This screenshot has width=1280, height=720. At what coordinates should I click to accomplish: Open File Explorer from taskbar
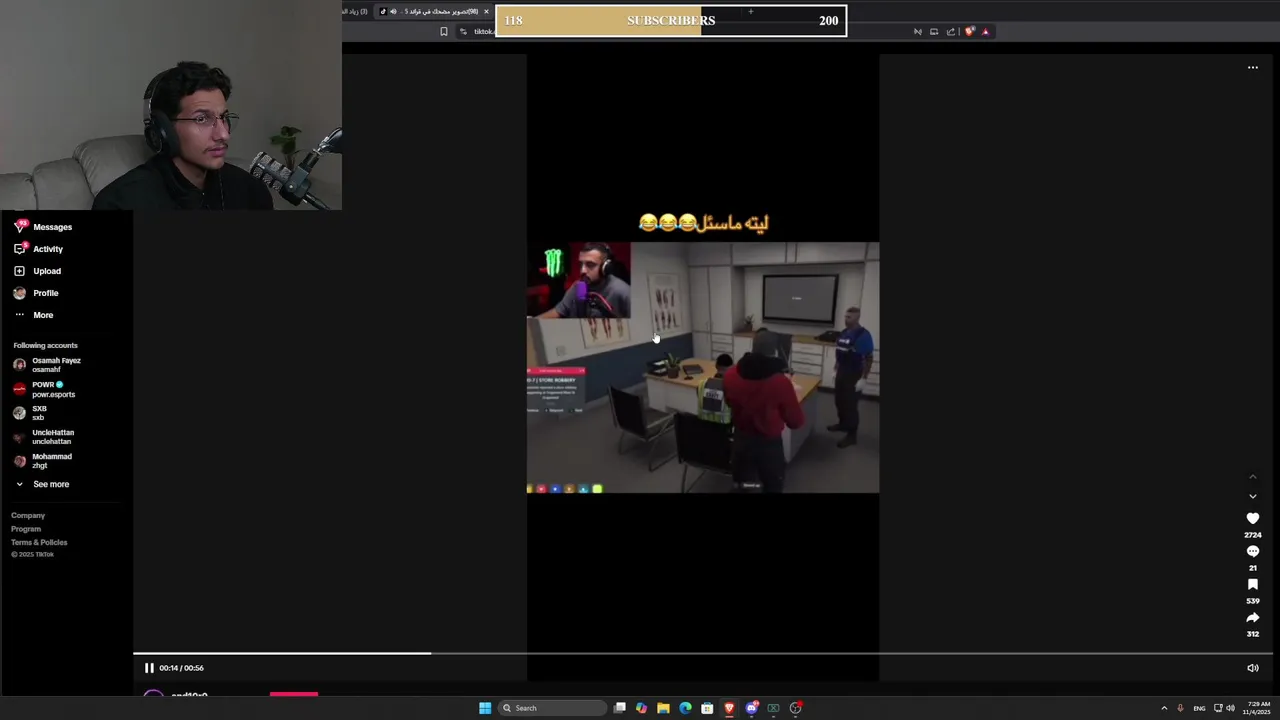point(663,708)
